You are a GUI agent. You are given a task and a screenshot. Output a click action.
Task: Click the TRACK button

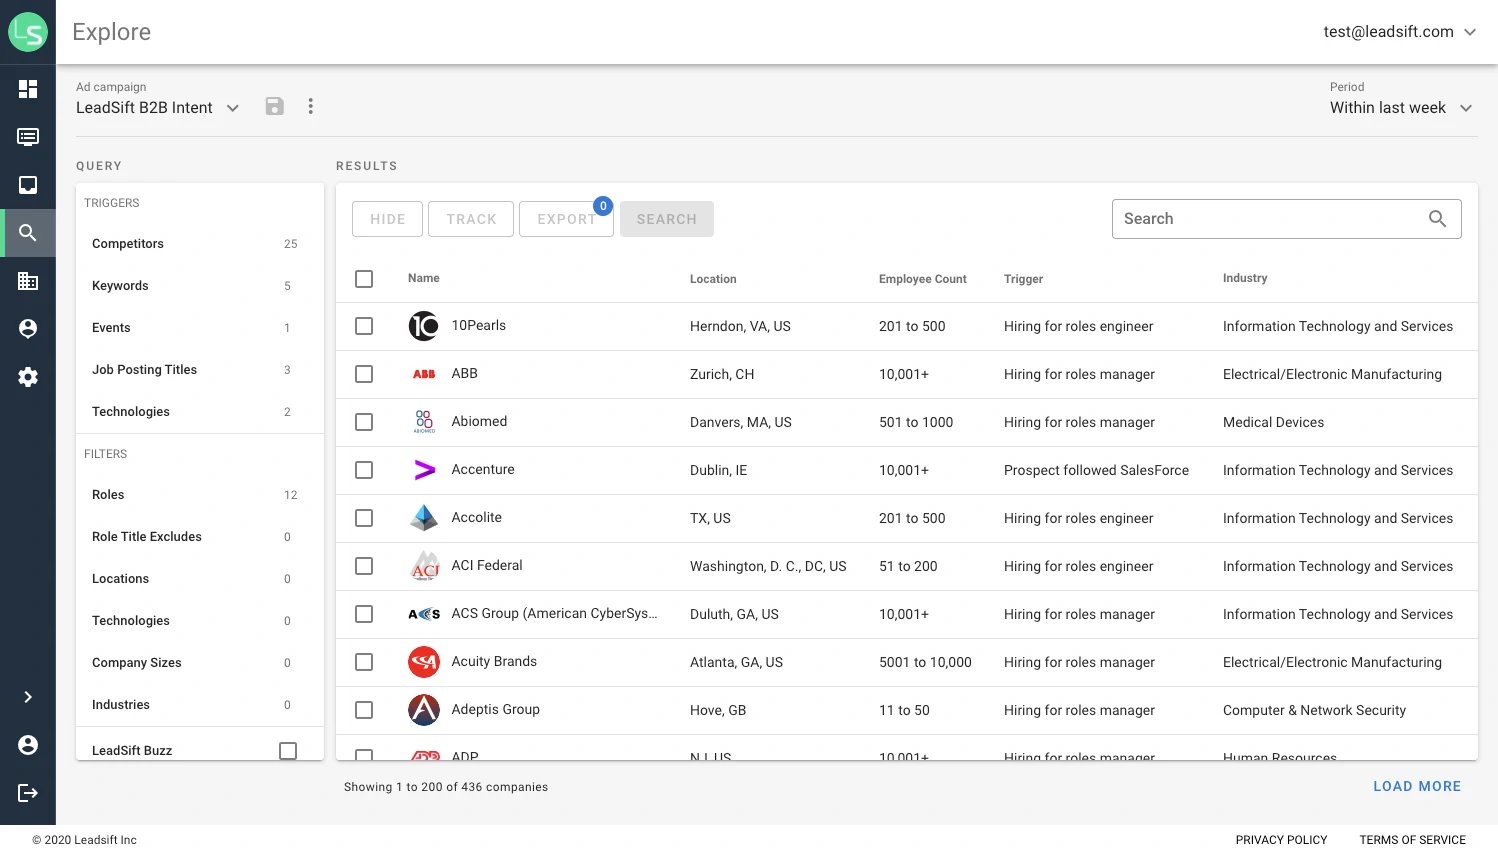[x=471, y=219]
